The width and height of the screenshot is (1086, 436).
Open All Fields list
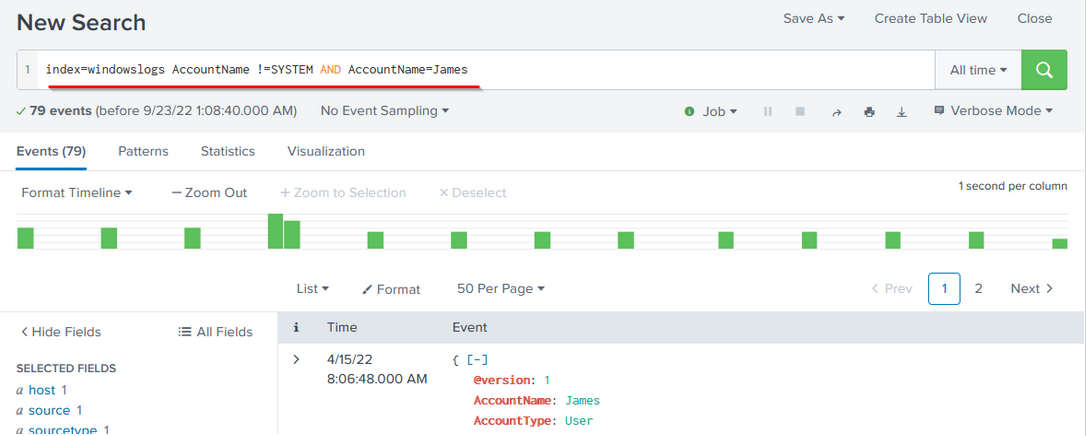point(215,332)
